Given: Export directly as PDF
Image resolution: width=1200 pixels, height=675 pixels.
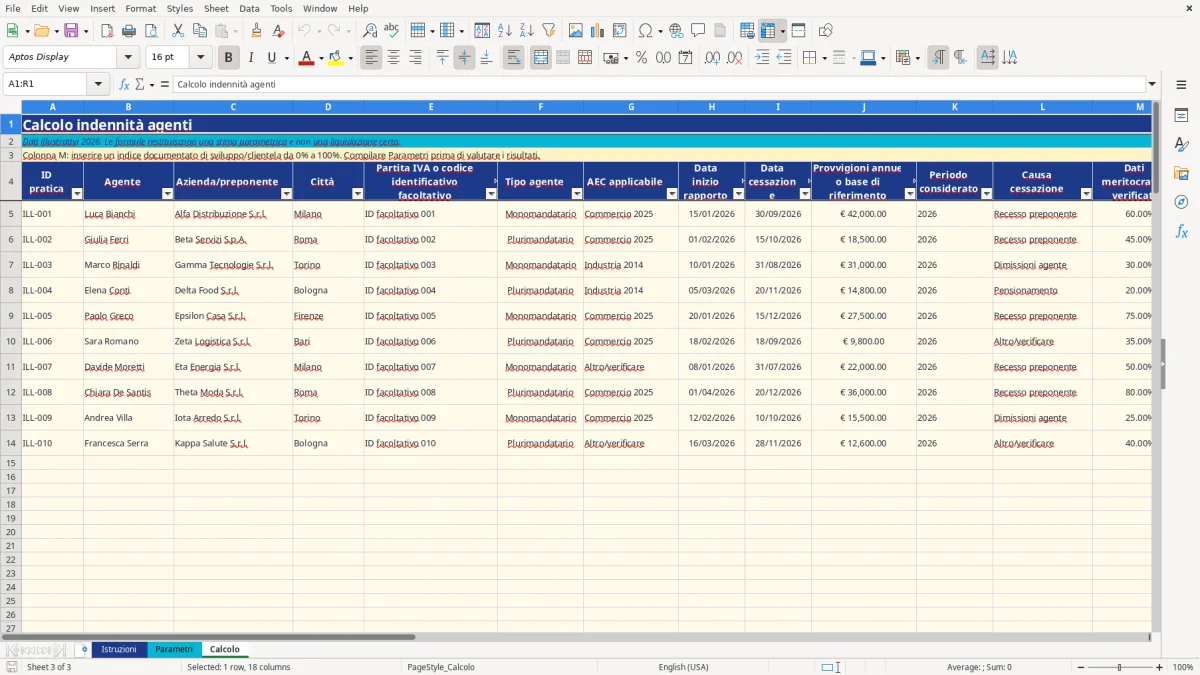Looking at the screenshot, I should (x=106, y=31).
